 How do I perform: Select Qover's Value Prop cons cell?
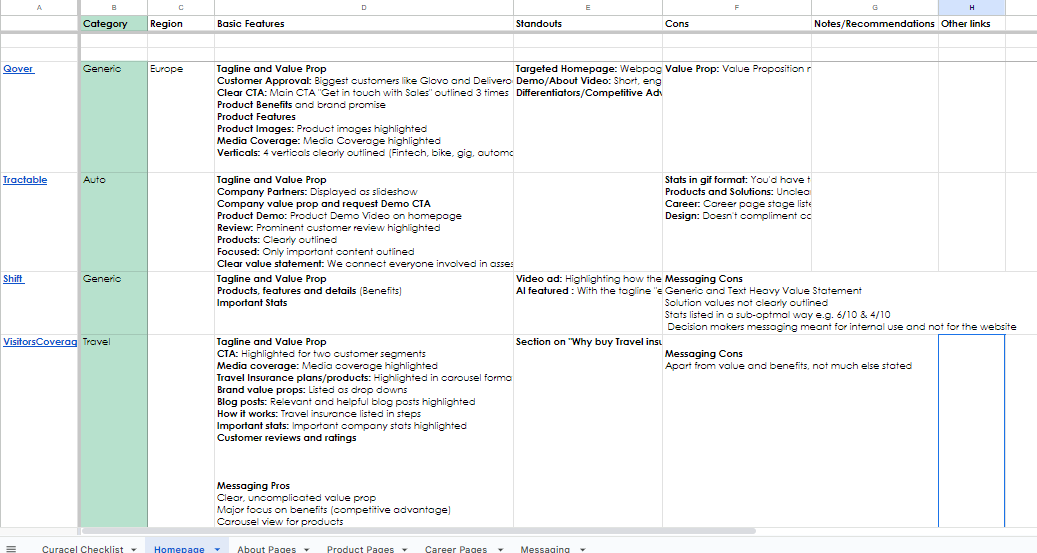(737, 117)
